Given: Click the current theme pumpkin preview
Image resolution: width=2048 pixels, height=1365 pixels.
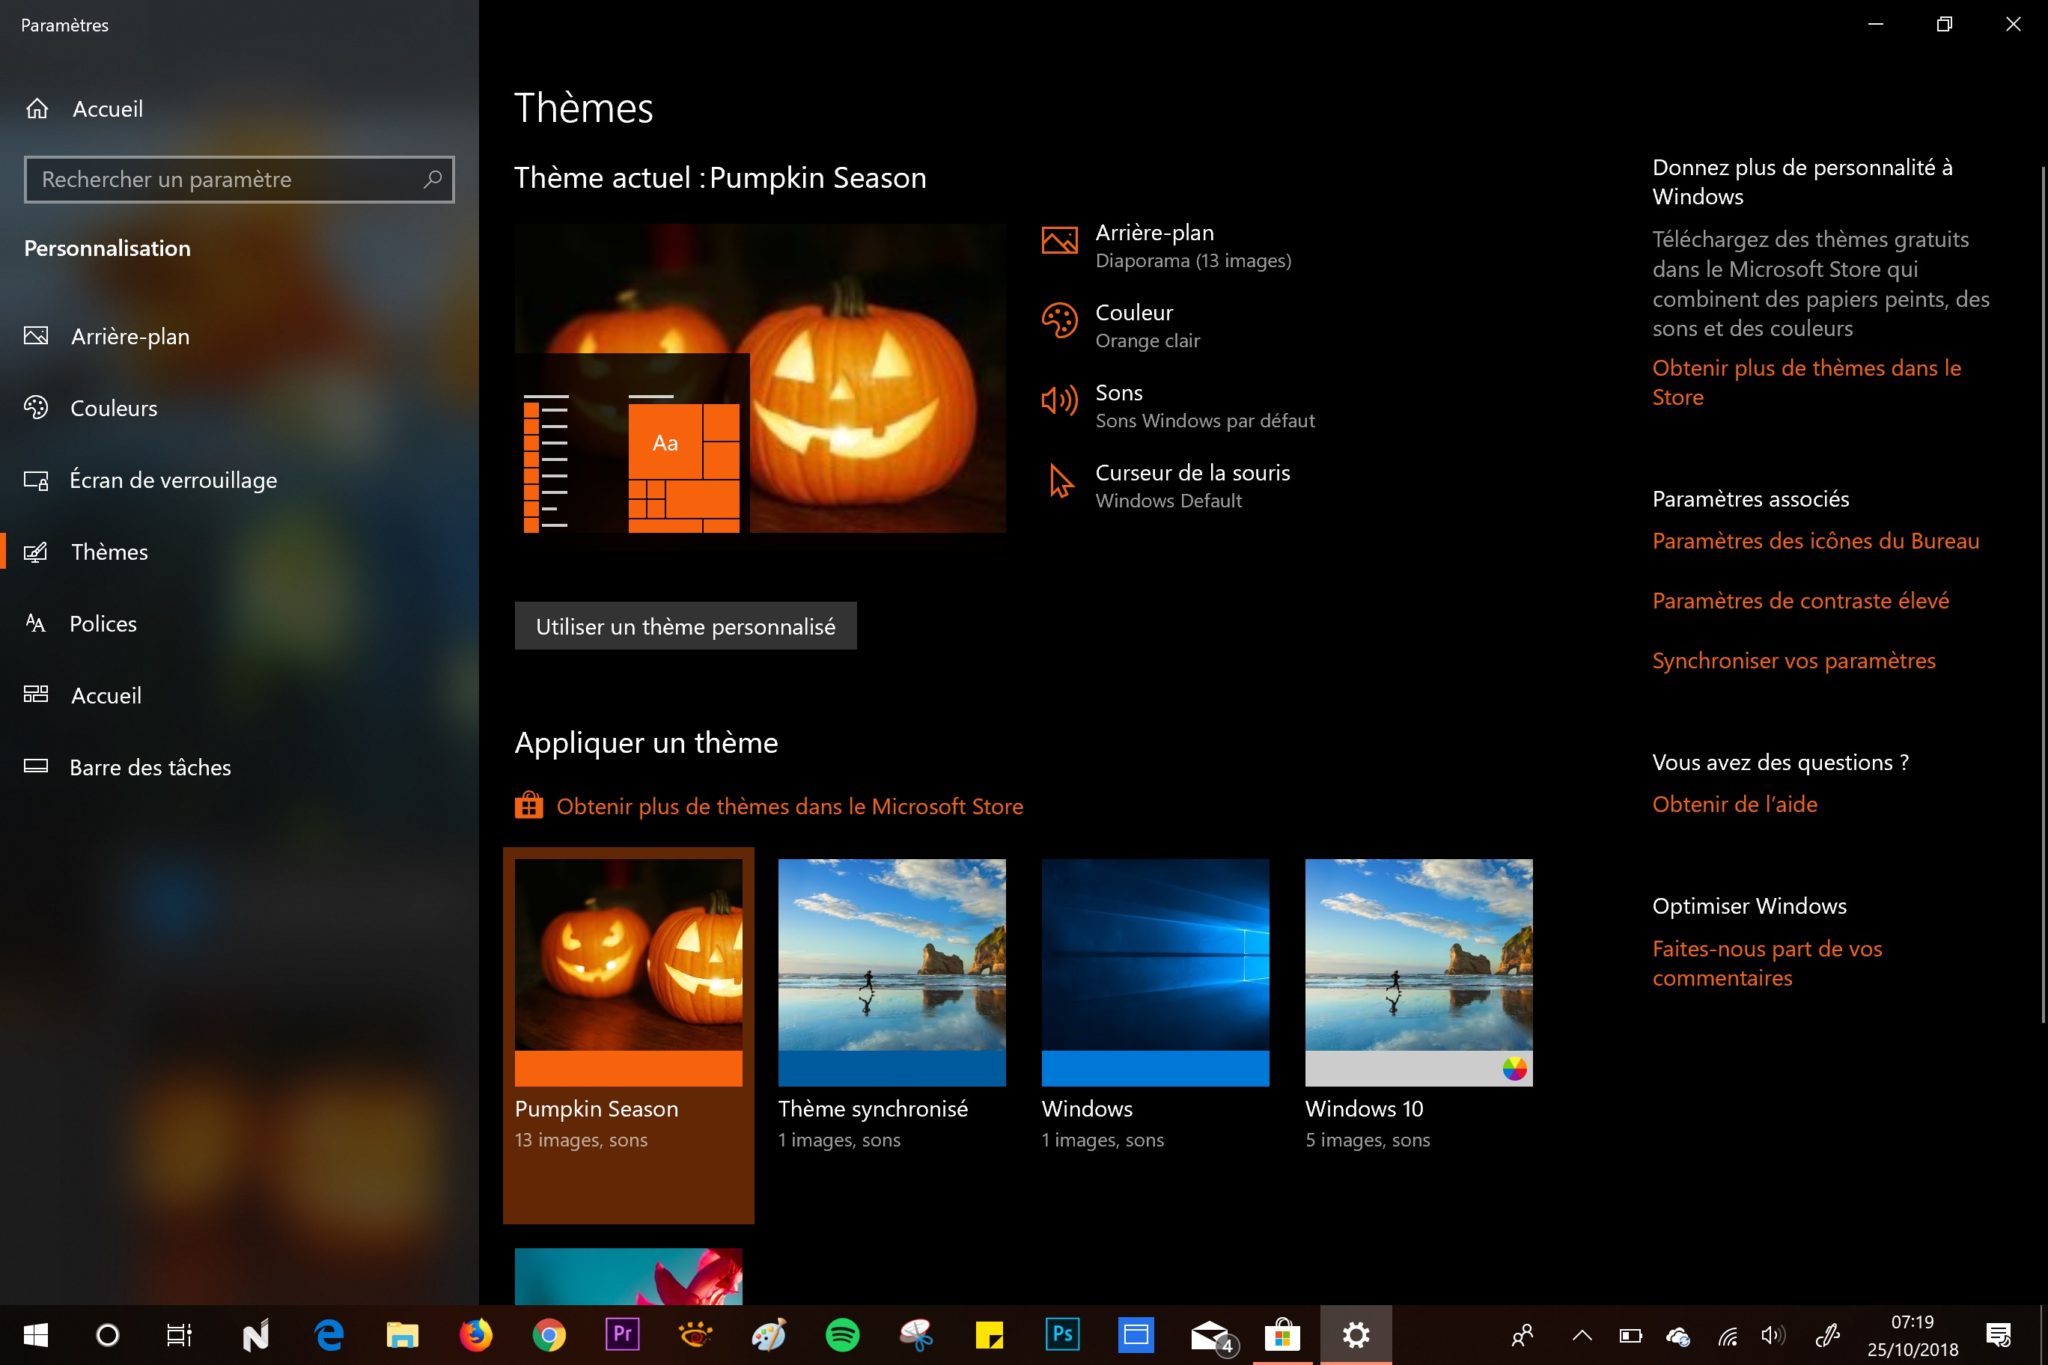Looking at the screenshot, I should click(760, 378).
